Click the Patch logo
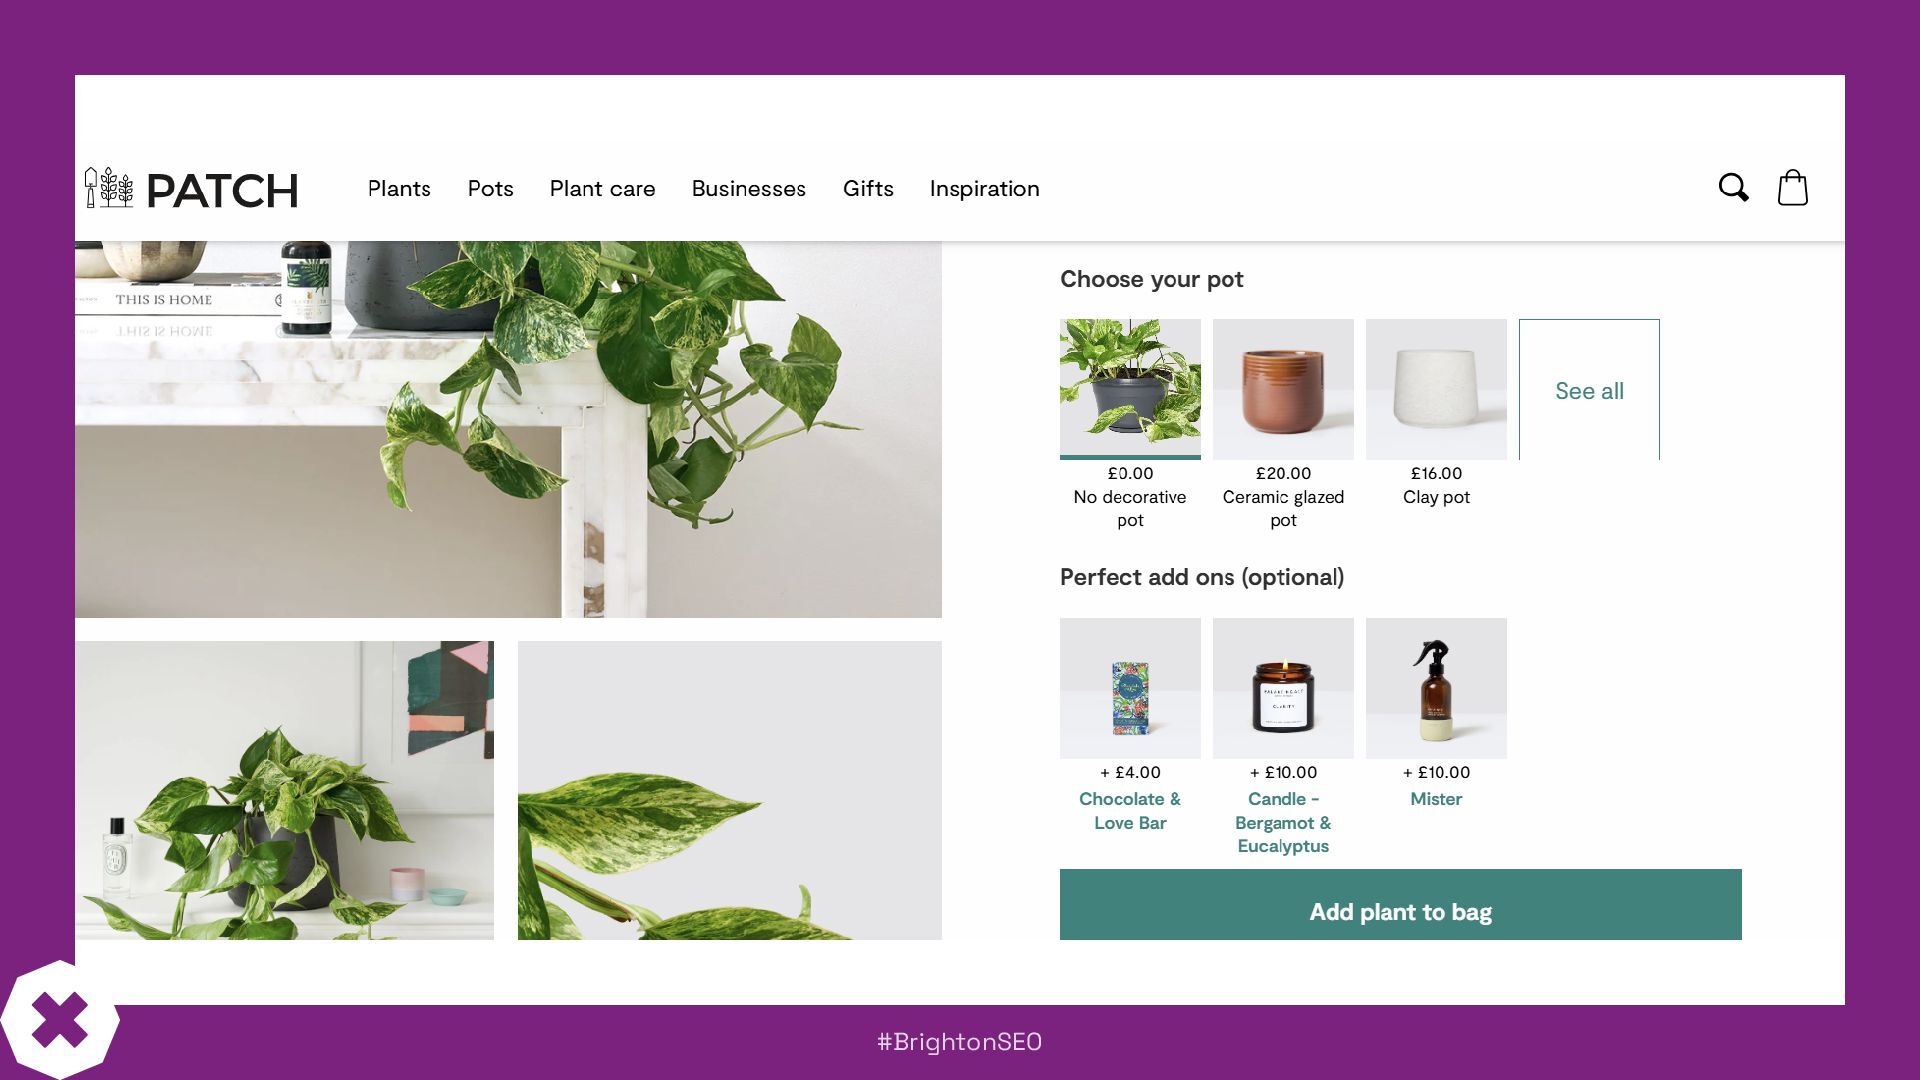The image size is (1920, 1080). pyautogui.click(x=191, y=189)
